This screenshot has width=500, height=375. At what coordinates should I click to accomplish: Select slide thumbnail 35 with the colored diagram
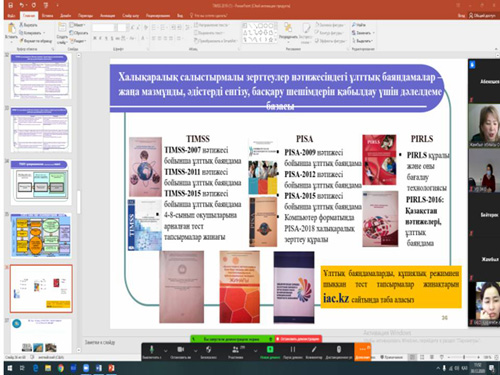click(x=41, y=235)
